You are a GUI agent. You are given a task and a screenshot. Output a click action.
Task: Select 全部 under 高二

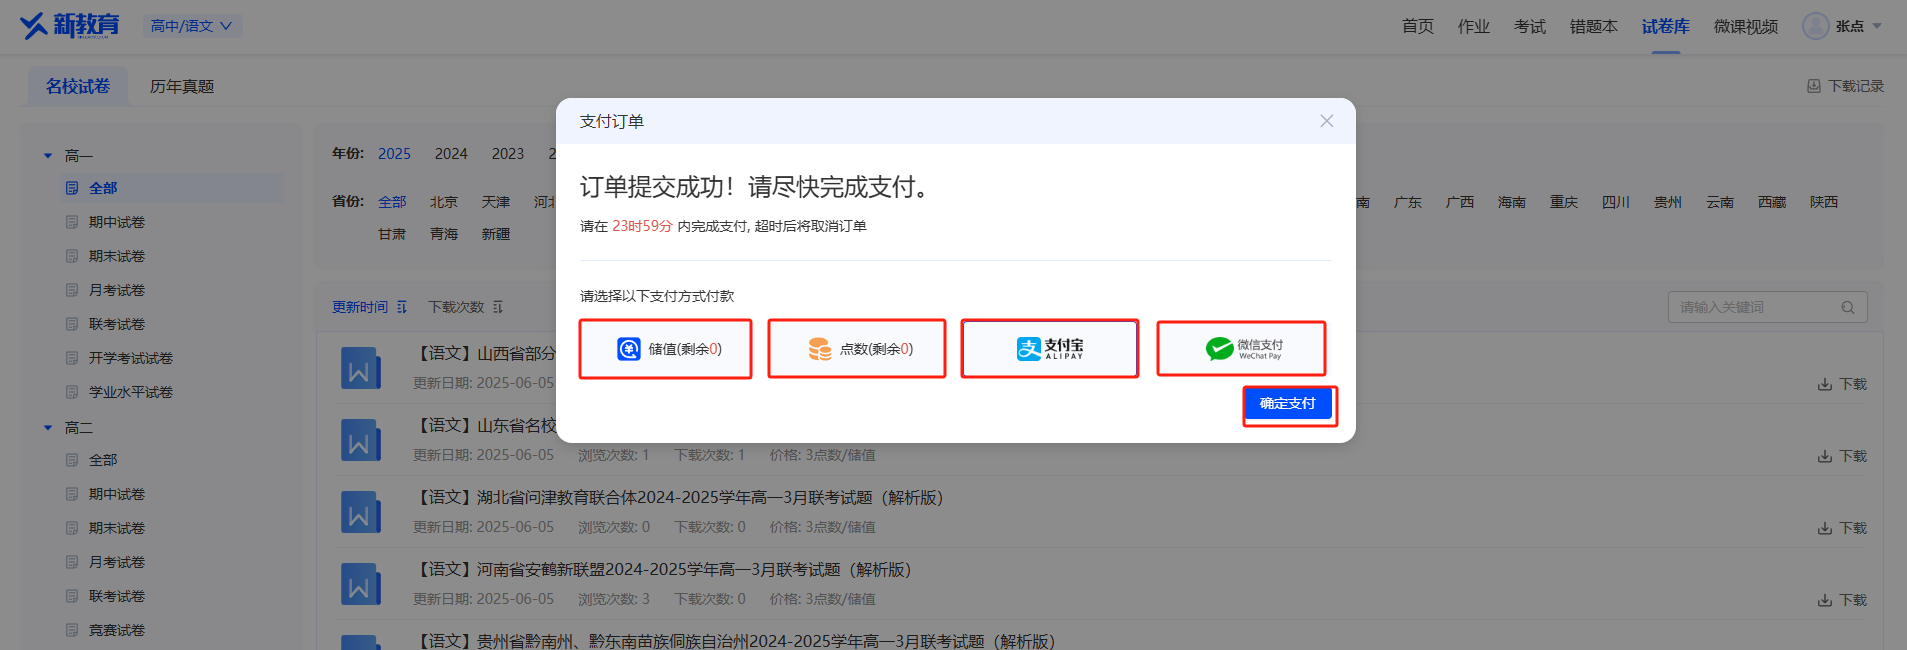pyautogui.click(x=102, y=460)
